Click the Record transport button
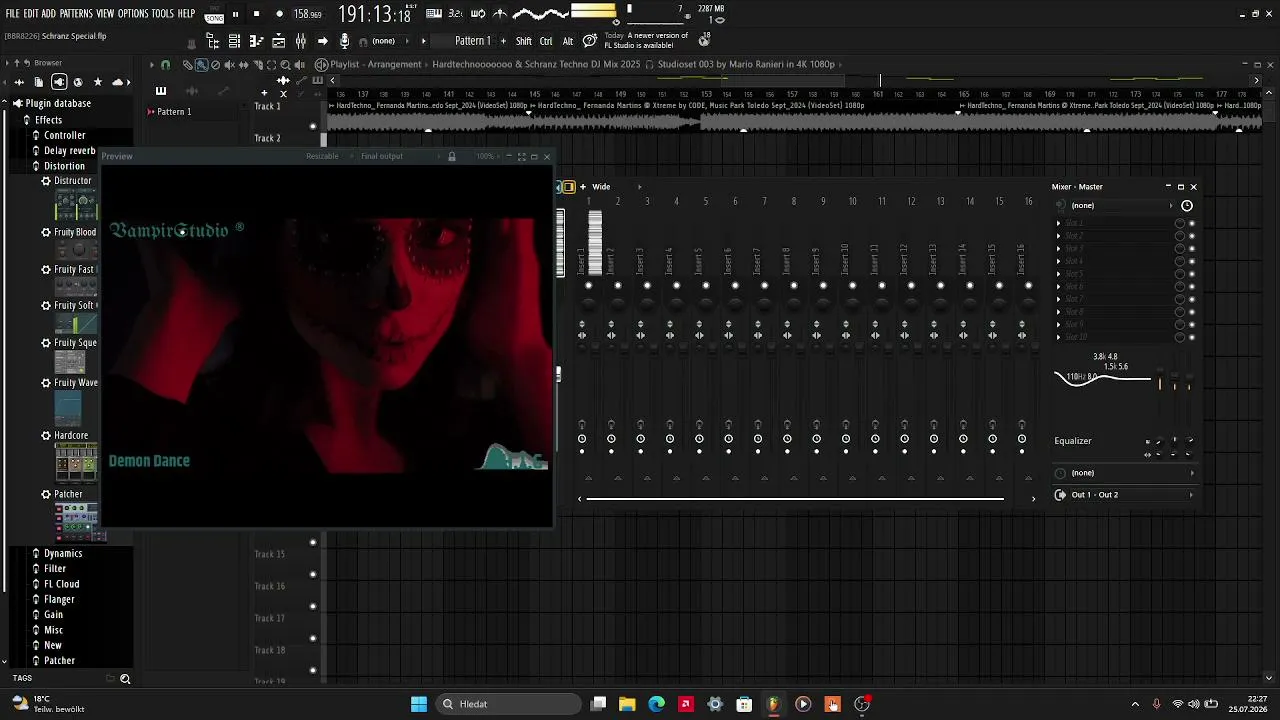 (x=279, y=14)
